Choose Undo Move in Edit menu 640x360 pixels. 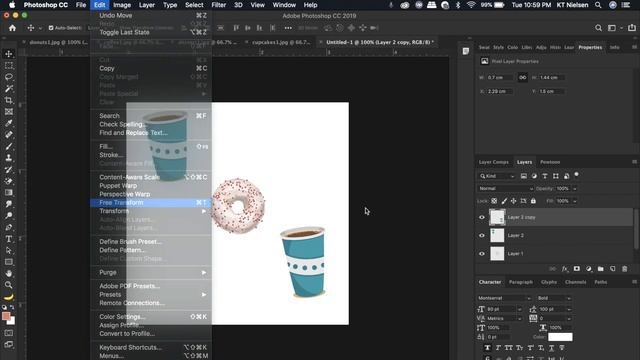151,16
